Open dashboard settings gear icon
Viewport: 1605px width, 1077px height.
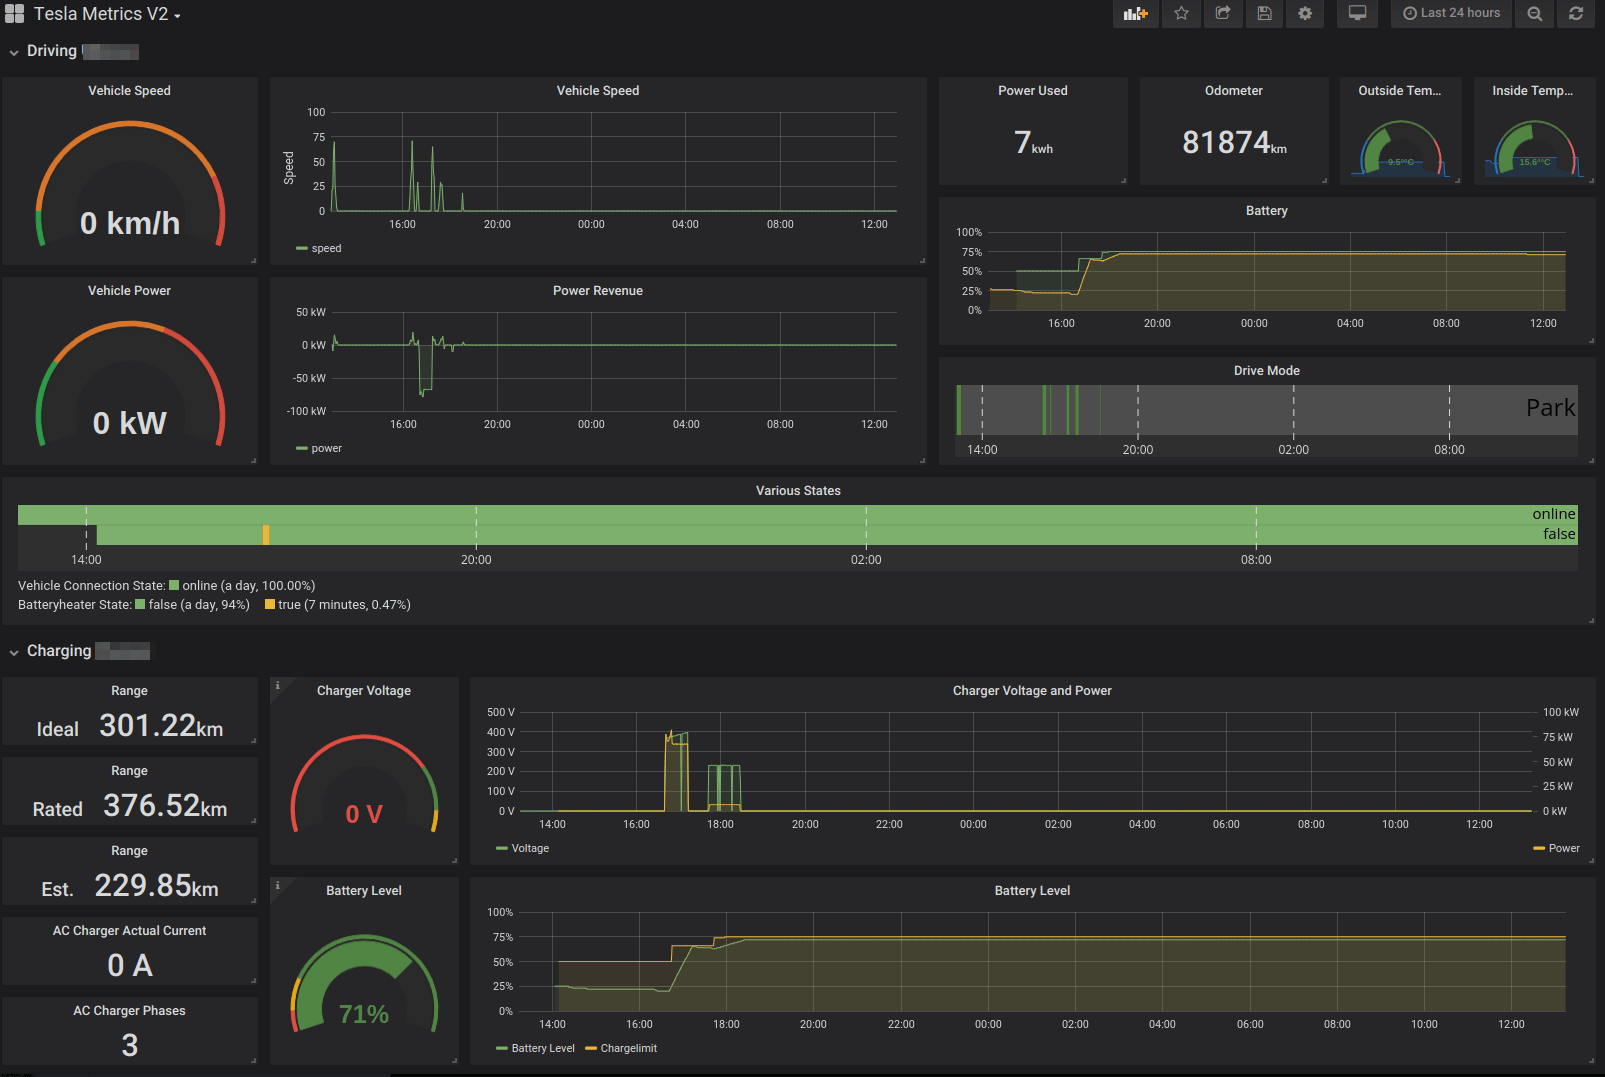[x=1305, y=13]
